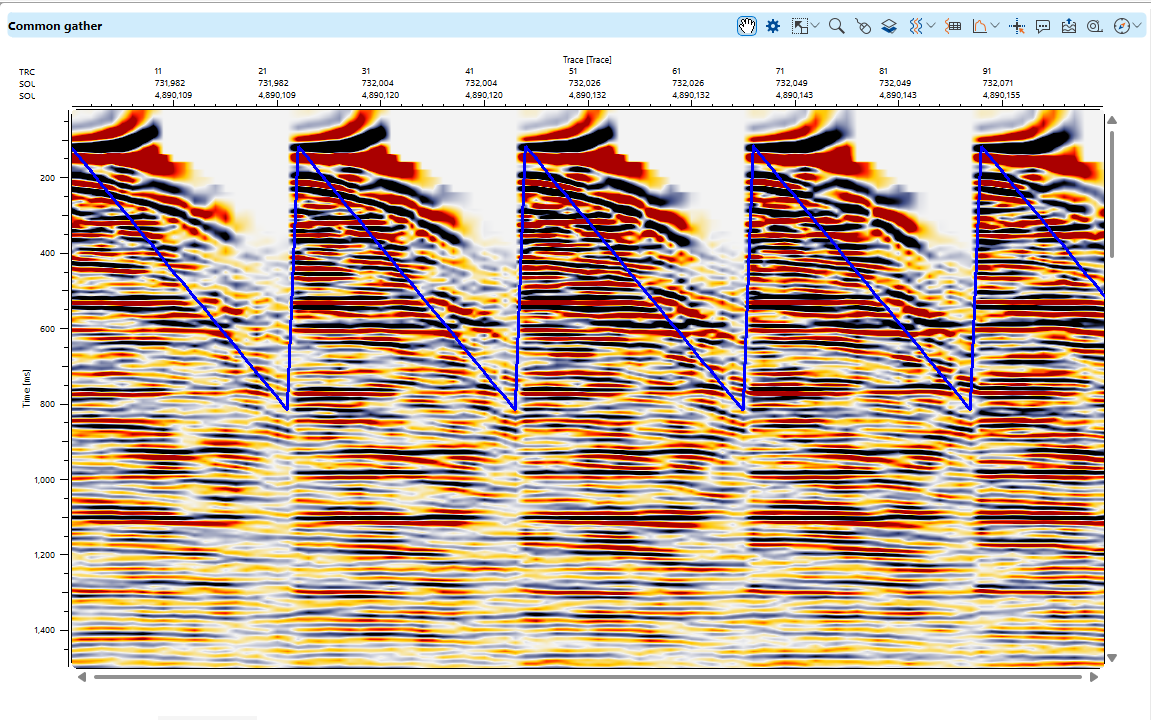Image resolution: width=1151 pixels, height=720 pixels.
Task: Click the compass orientation icon
Action: [x=1121, y=26]
